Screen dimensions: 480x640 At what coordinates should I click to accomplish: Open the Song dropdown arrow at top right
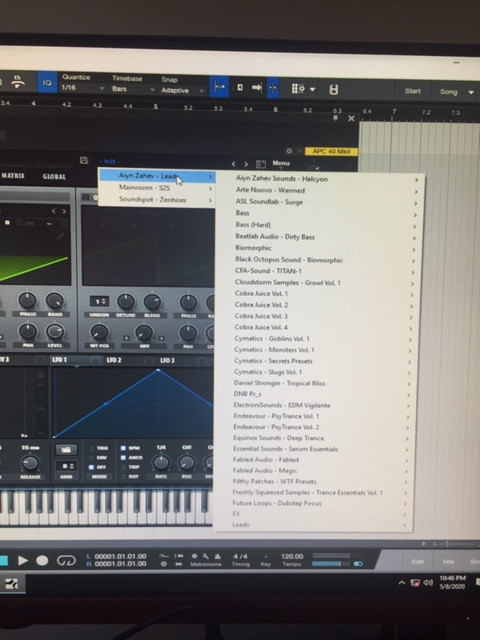(x=471, y=93)
